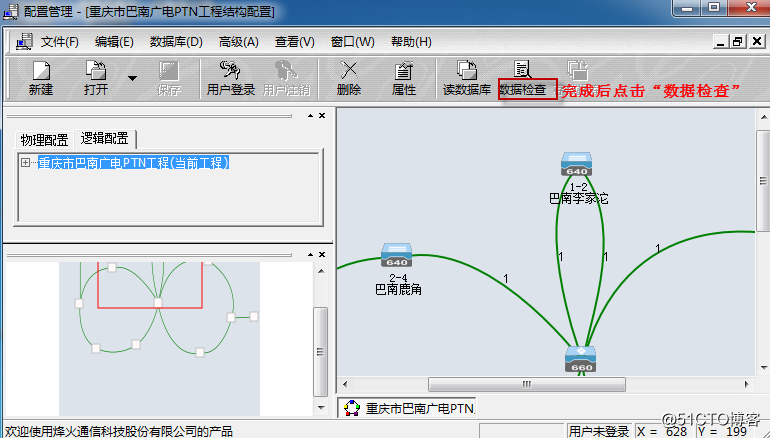
Task: Select 重庆市巴南广电PTN工程(当前工程) tree item
Action: click(x=134, y=163)
